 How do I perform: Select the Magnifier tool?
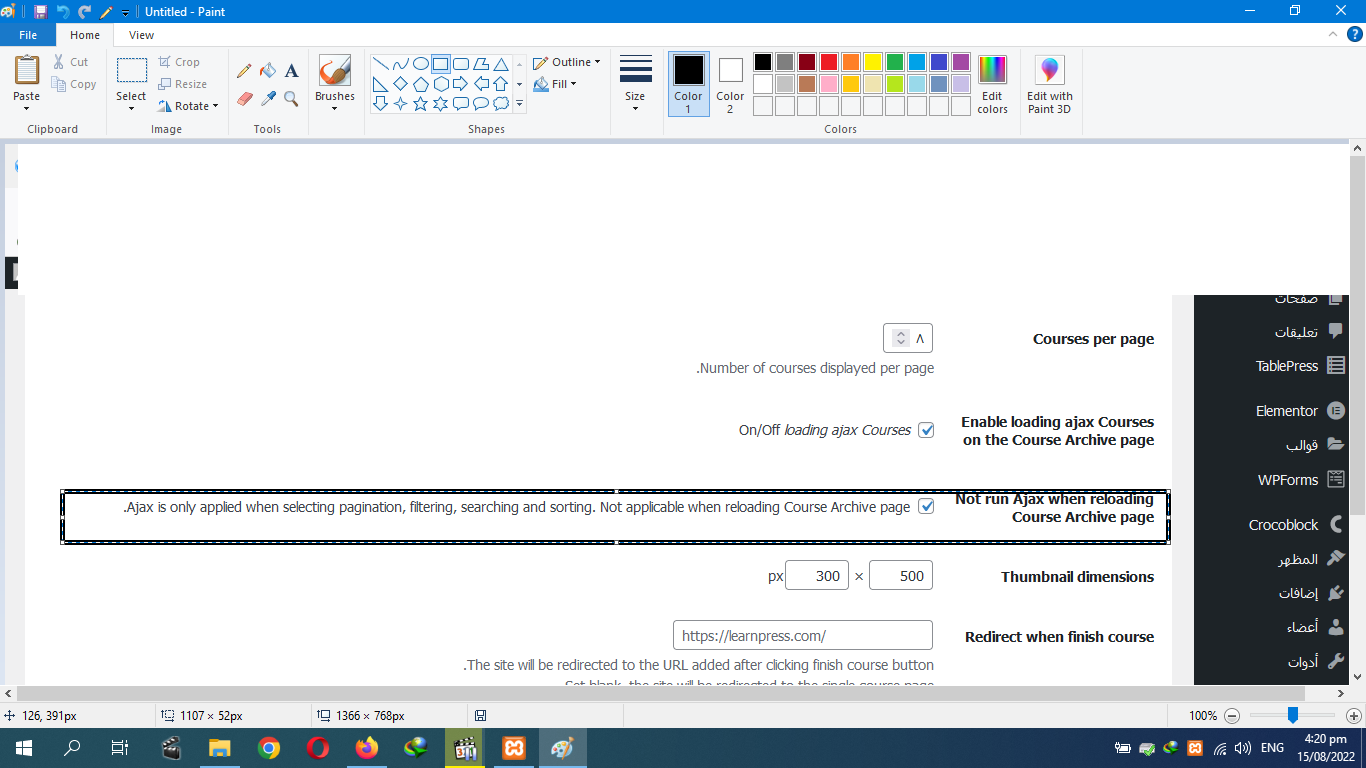point(291,99)
